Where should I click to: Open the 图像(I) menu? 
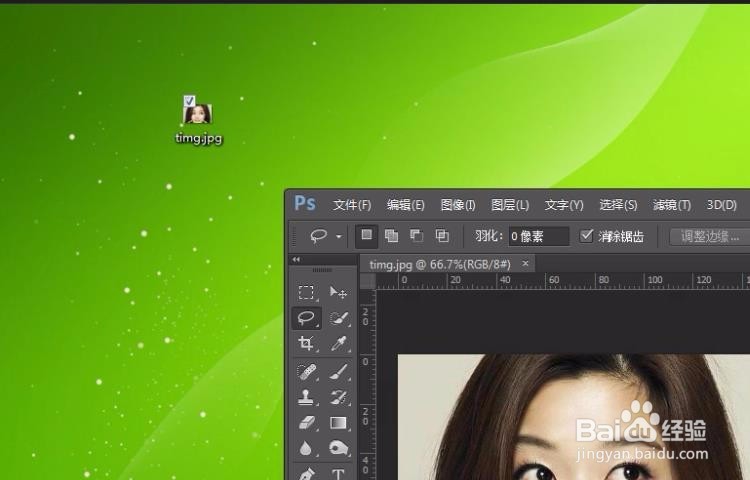[x=458, y=205]
